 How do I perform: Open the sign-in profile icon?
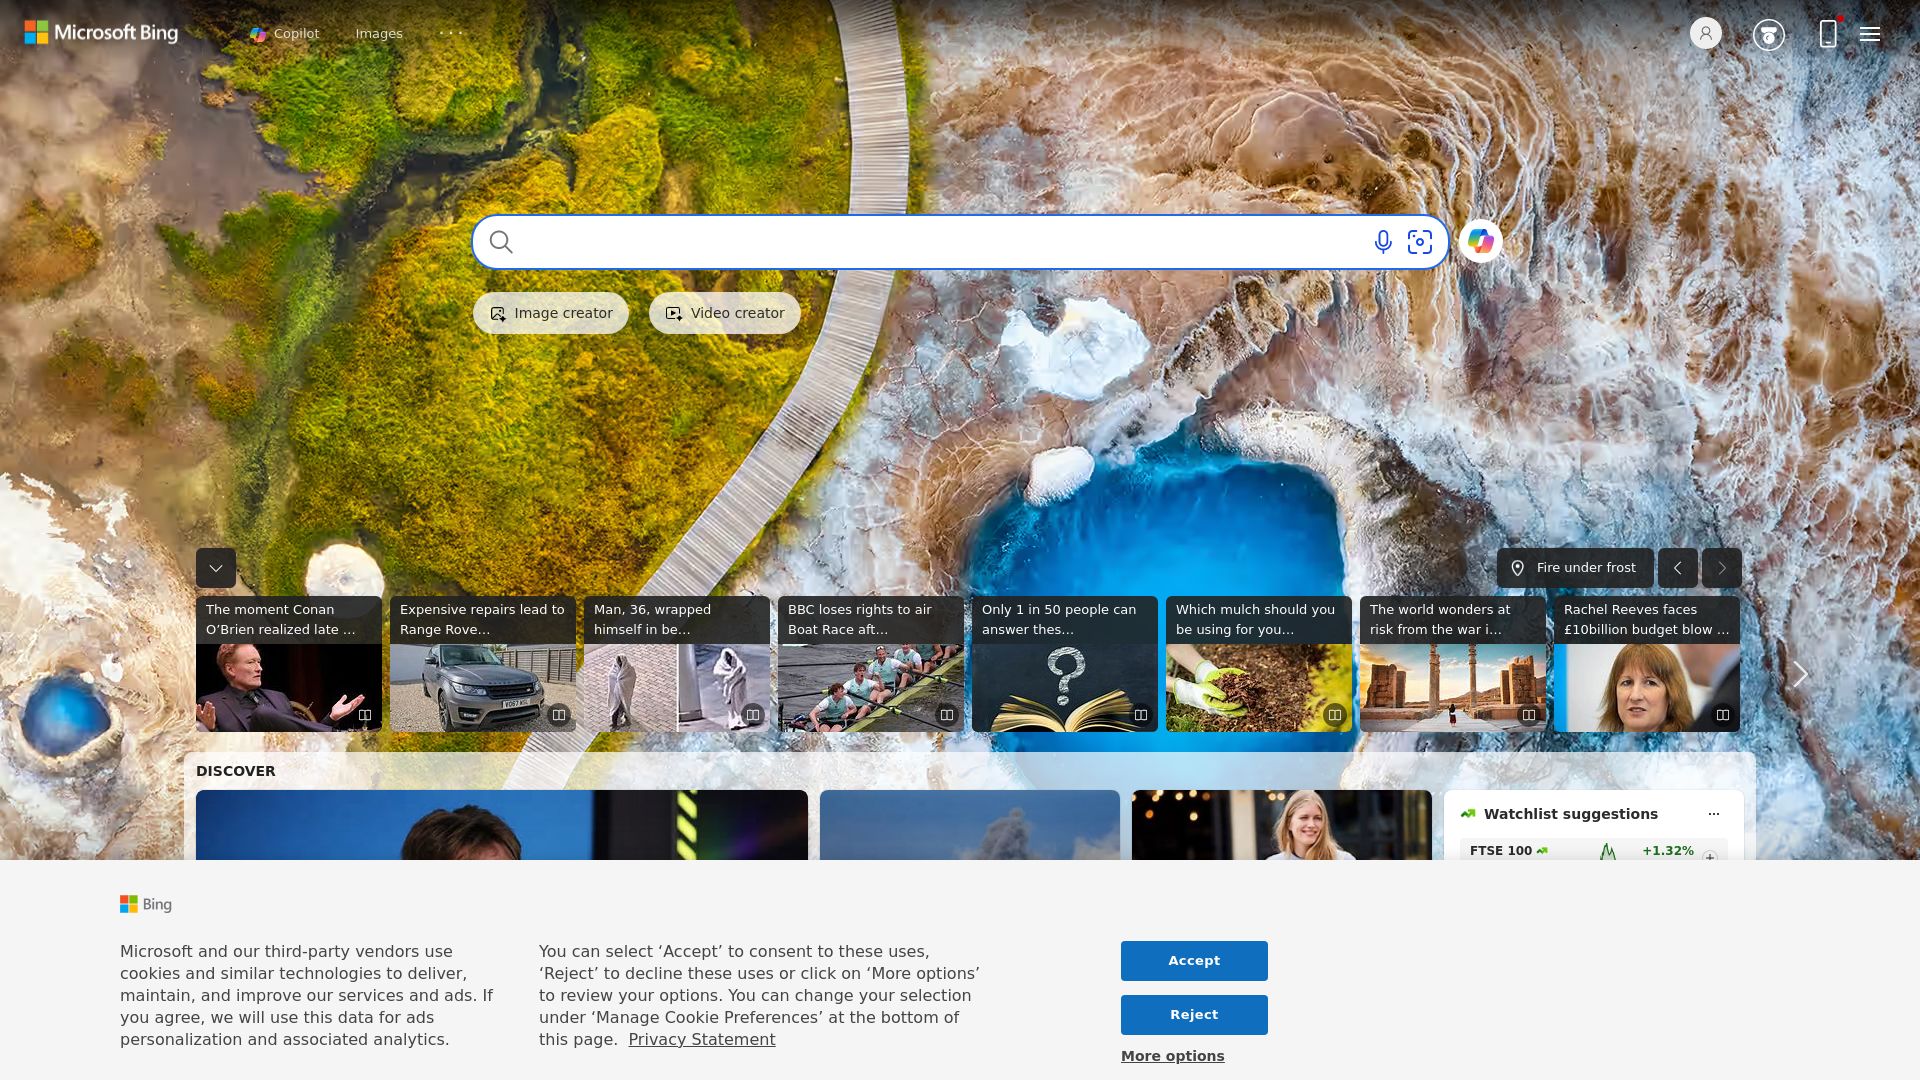pyautogui.click(x=1705, y=33)
